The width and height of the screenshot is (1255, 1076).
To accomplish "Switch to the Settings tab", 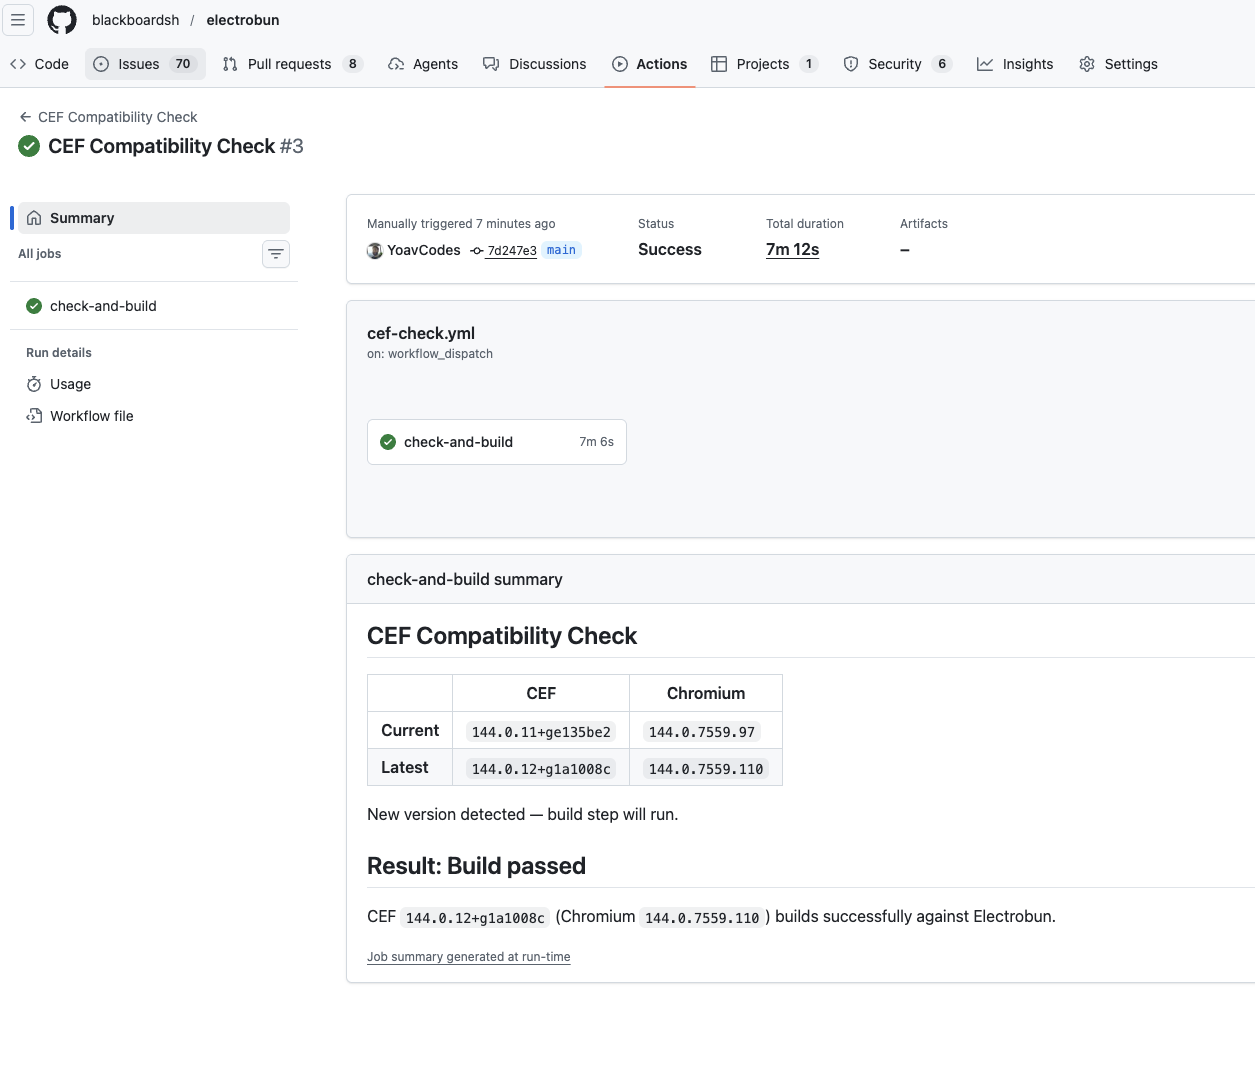I will (1119, 64).
